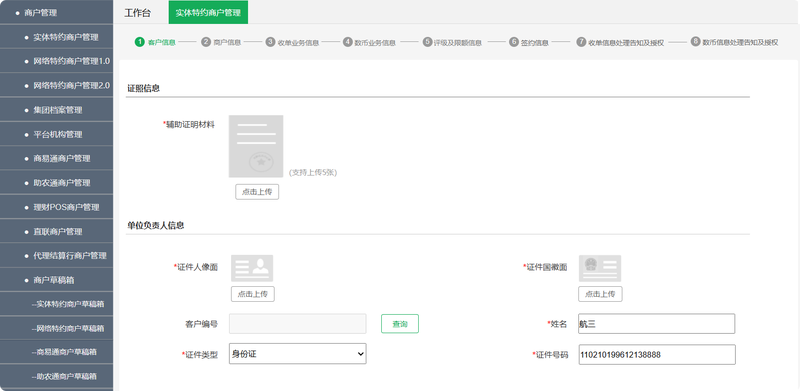Click the 签约信息 step label
Viewport: 800px width, 391px height.
click(x=535, y=43)
